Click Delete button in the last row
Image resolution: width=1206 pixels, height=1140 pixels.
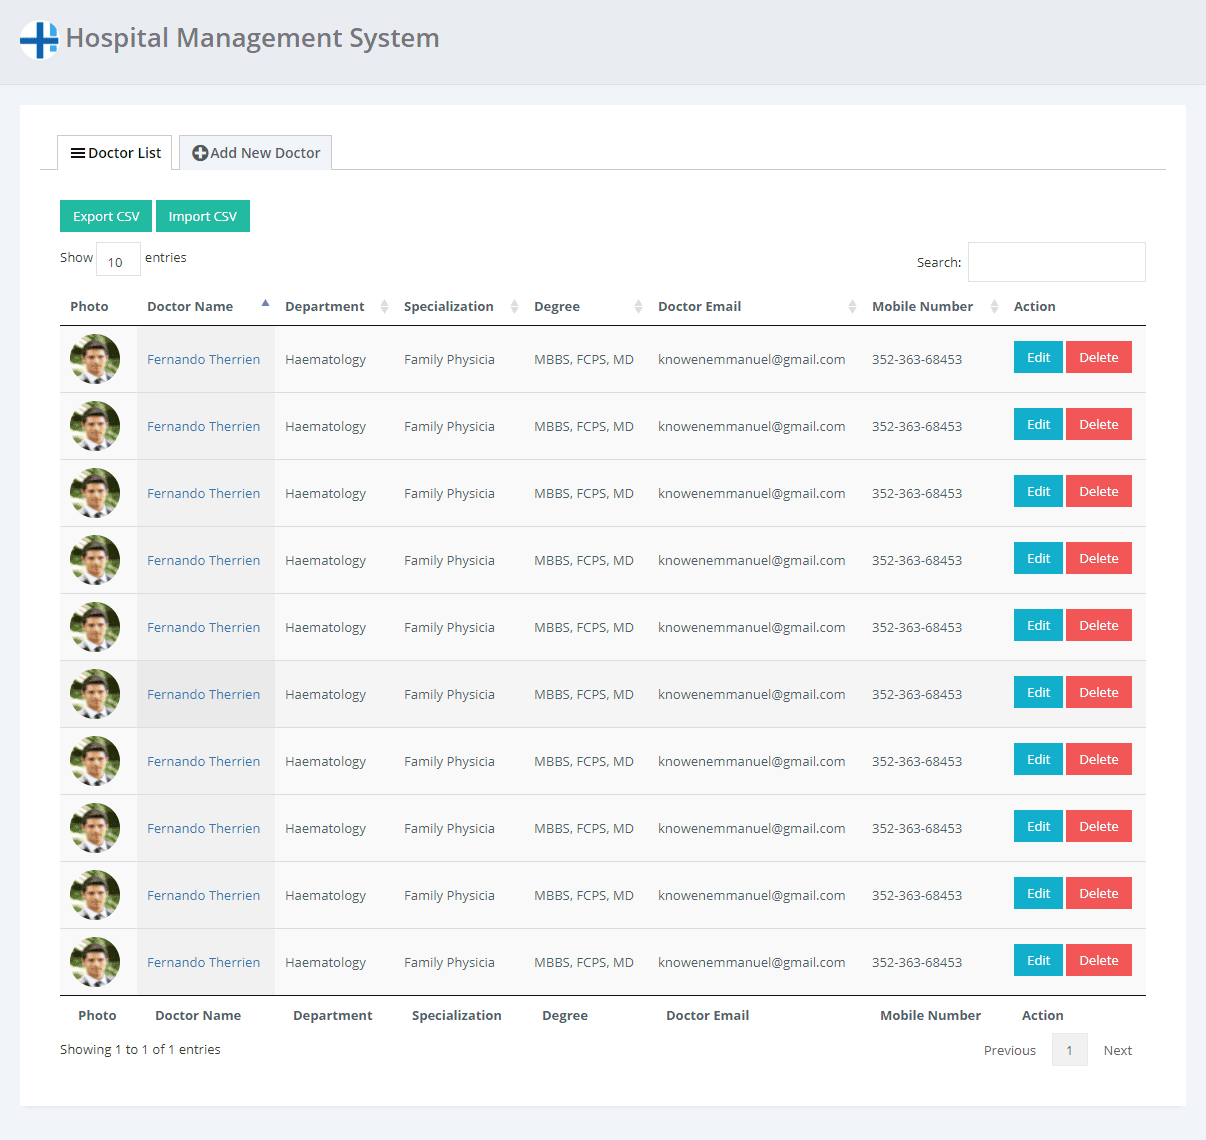pyautogui.click(x=1098, y=961)
